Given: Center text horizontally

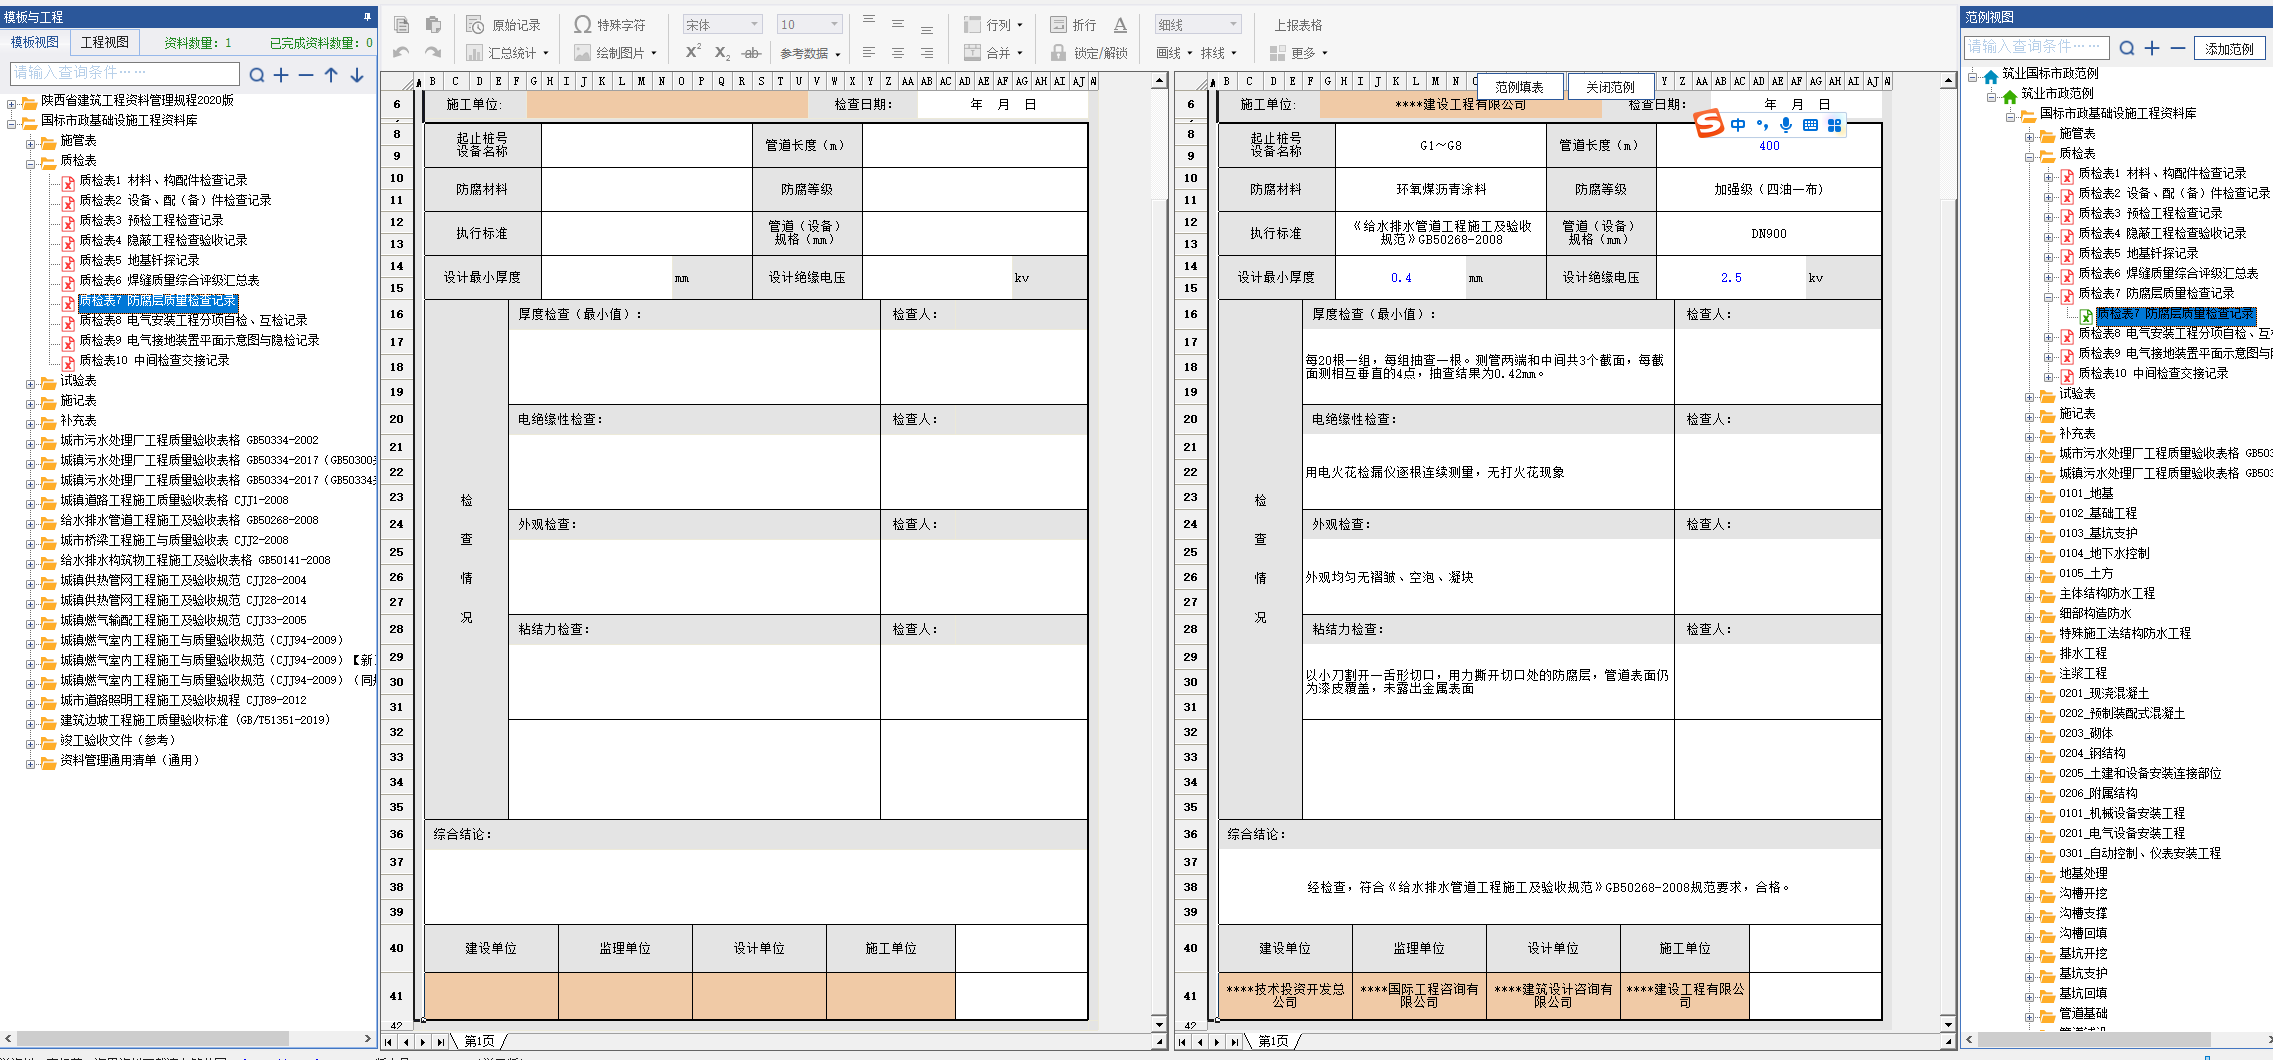Looking at the screenshot, I should (898, 53).
